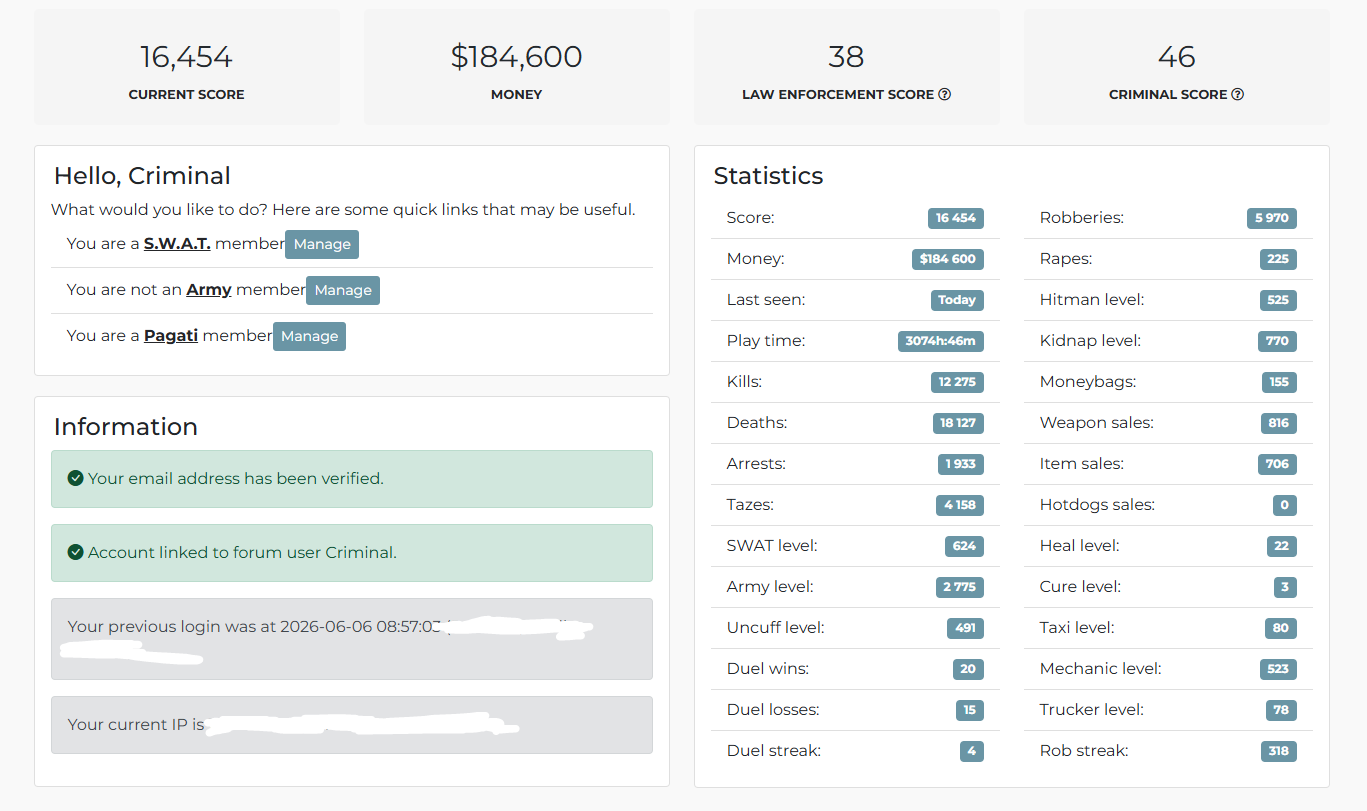Screen dimensions: 1367x811
Task: Open Manage for Pagati membership
Action: (310, 336)
